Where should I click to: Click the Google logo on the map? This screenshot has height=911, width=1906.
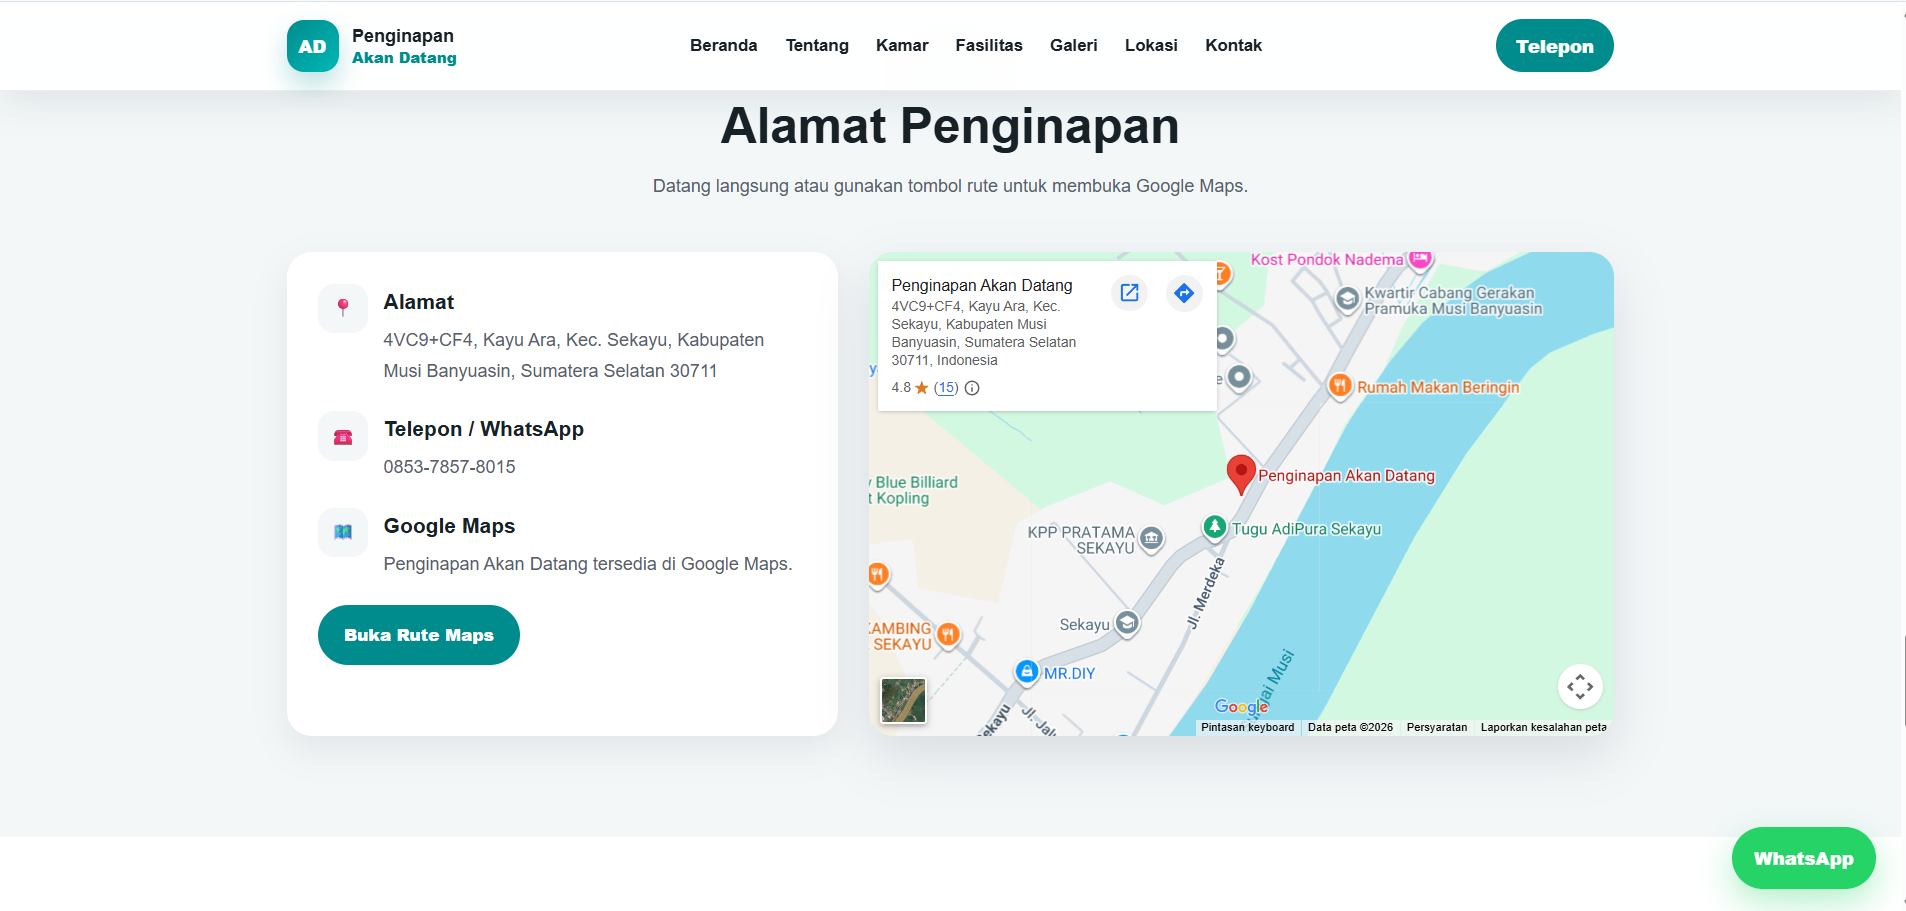pyautogui.click(x=1241, y=707)
